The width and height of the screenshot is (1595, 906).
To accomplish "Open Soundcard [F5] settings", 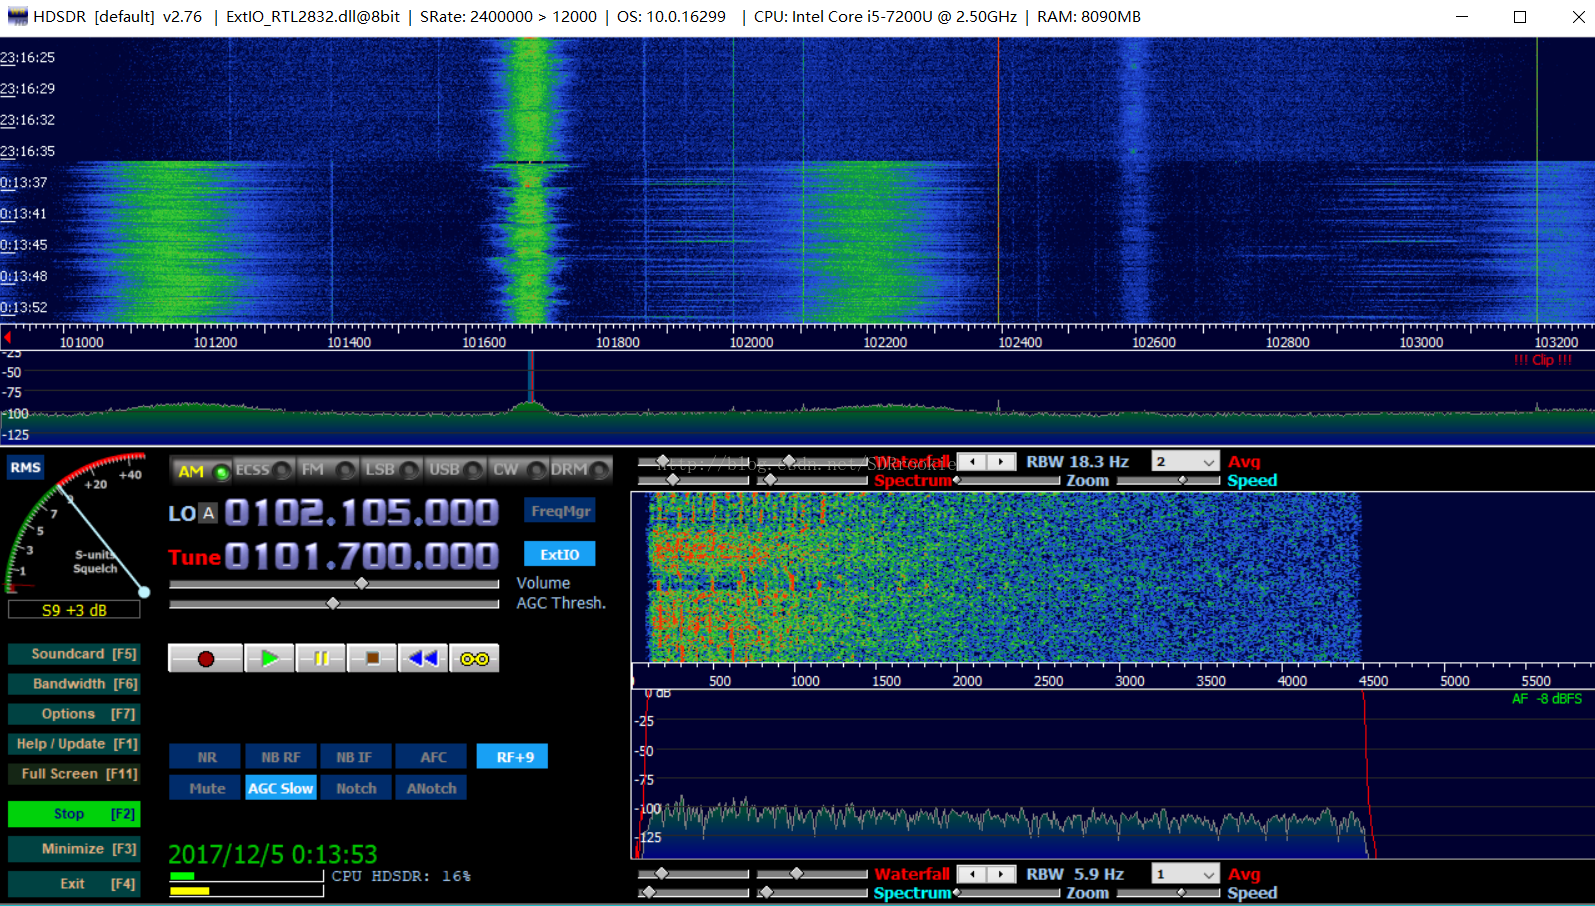I will (x=74, y=654).
